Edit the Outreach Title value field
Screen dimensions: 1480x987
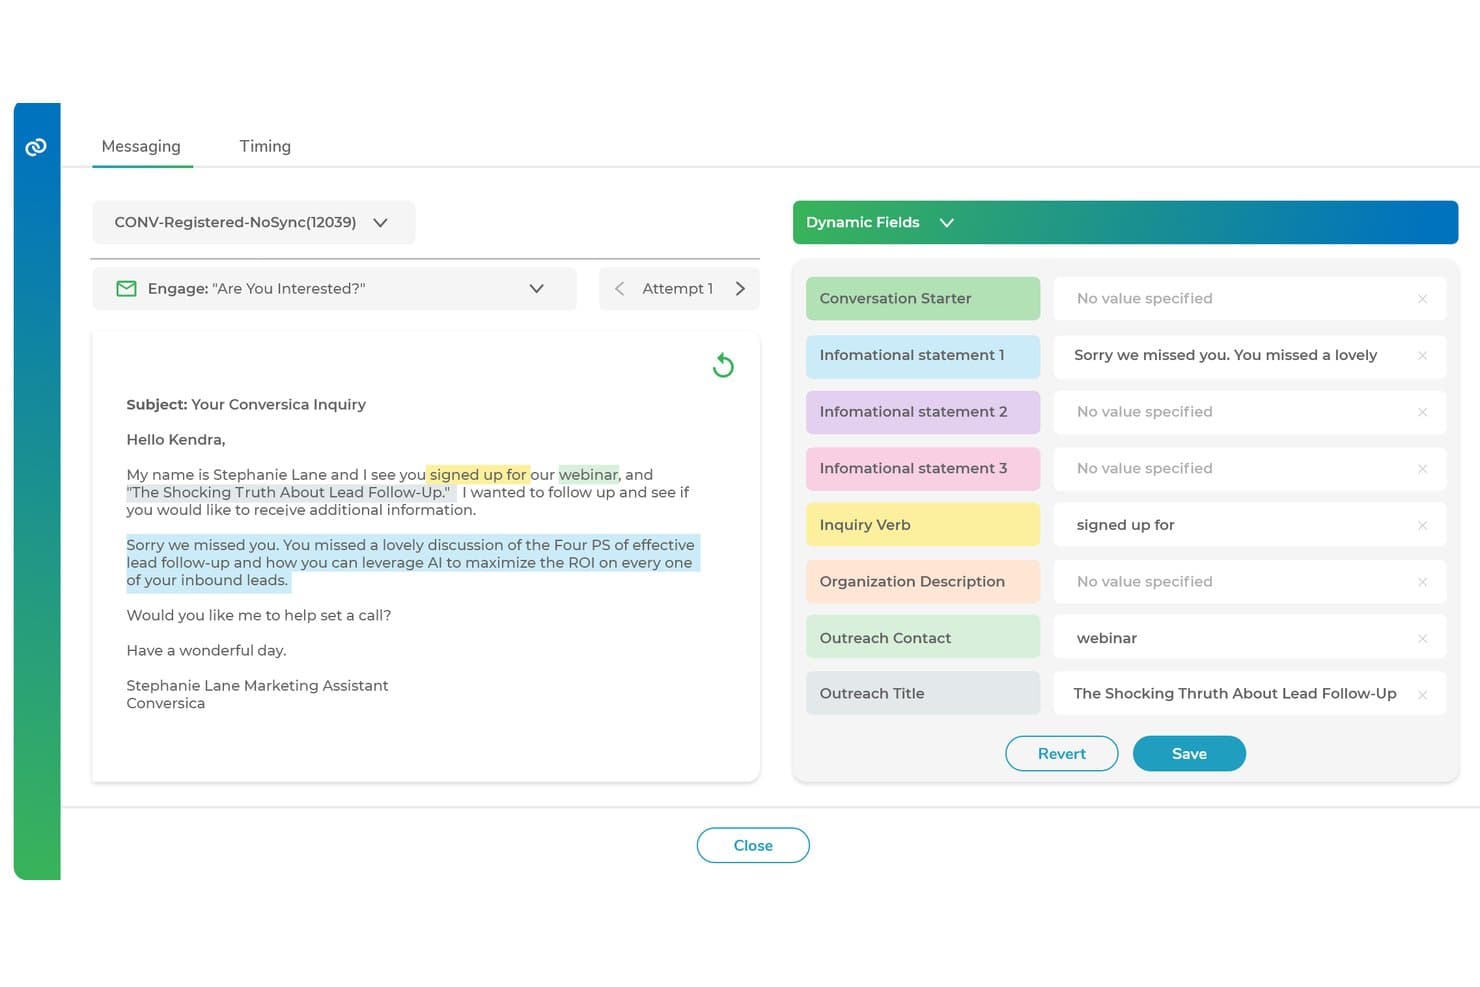(x=1250, y=693)
